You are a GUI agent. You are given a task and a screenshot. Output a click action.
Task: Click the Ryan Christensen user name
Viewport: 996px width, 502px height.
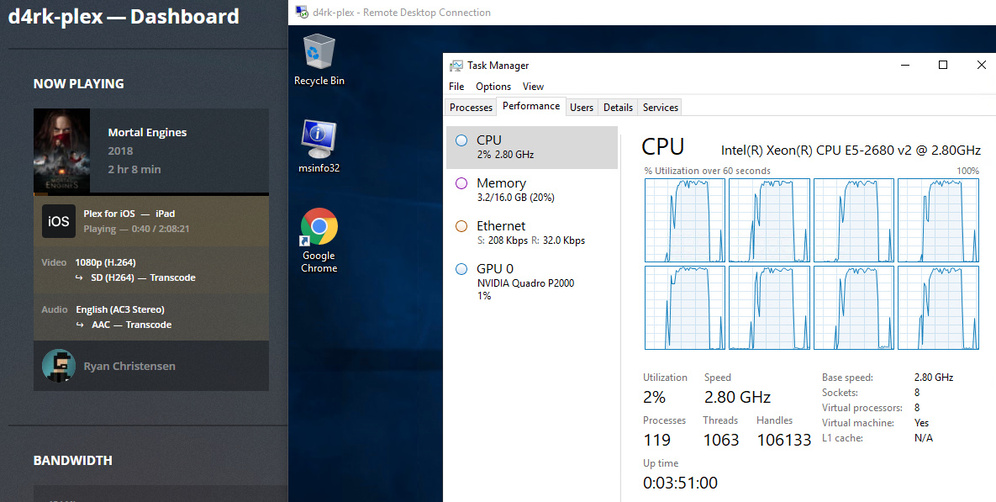130,367
